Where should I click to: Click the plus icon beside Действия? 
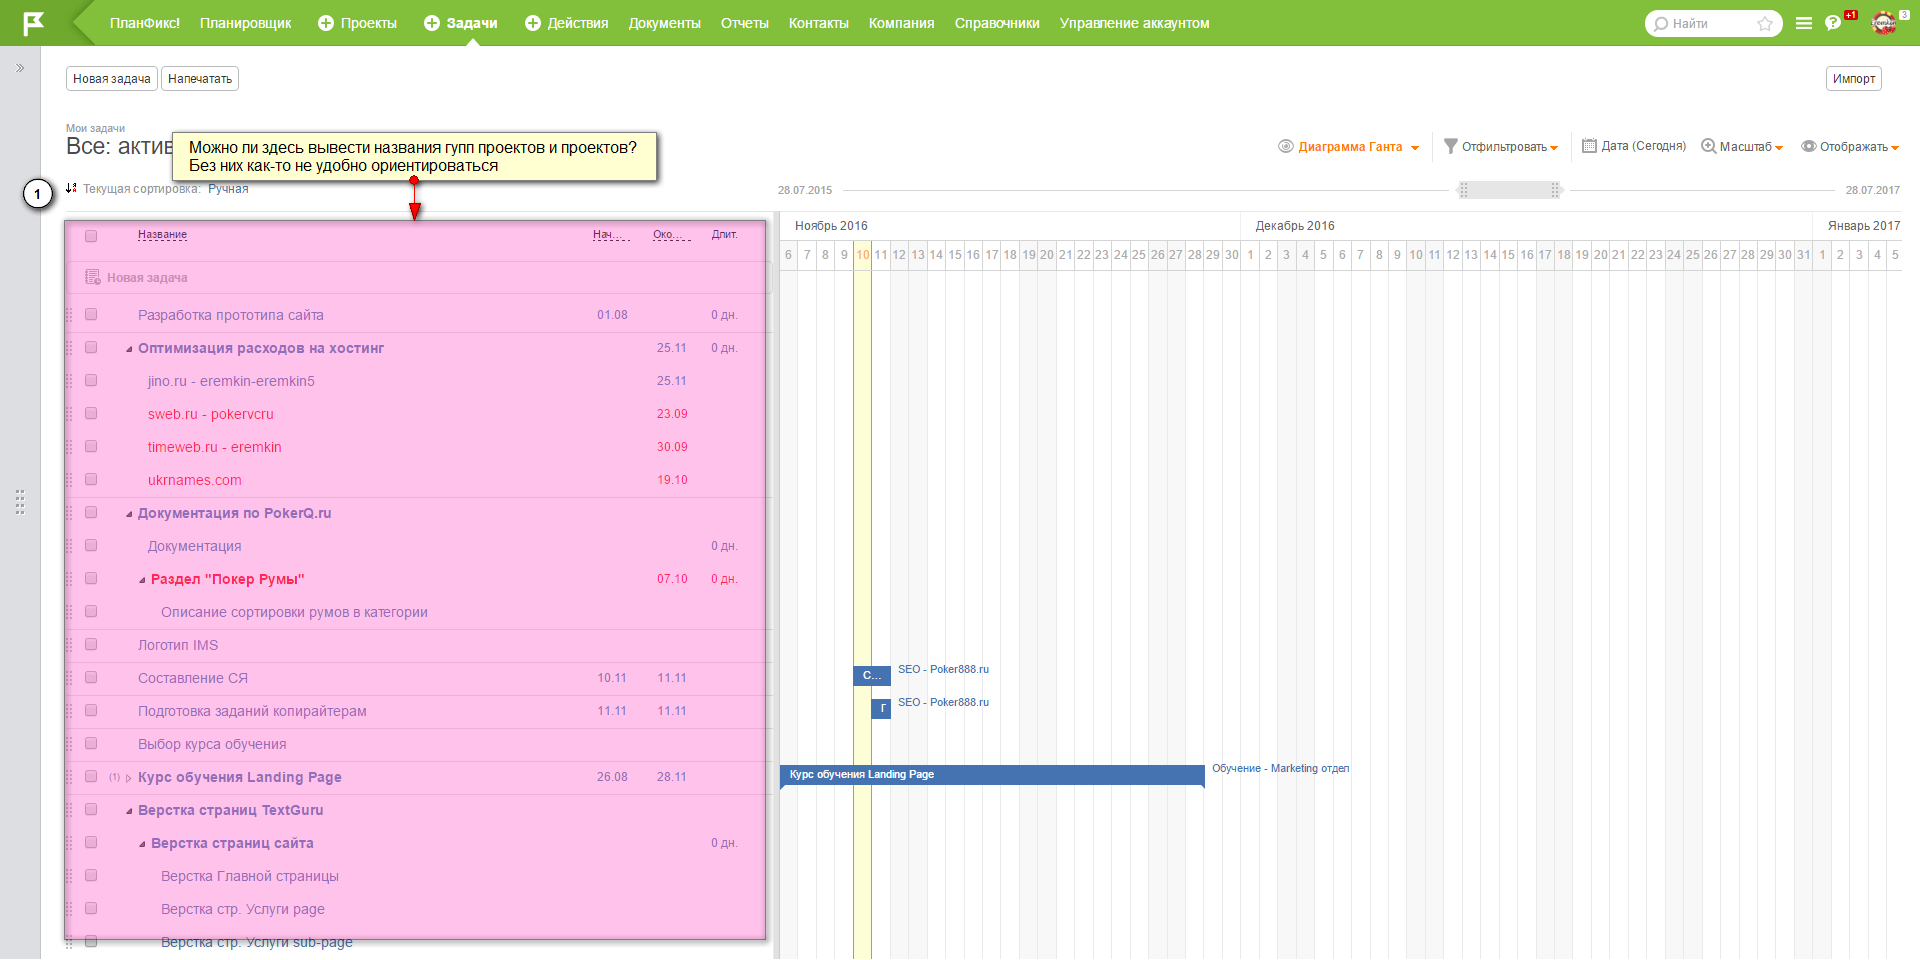[x=533, y=23]
